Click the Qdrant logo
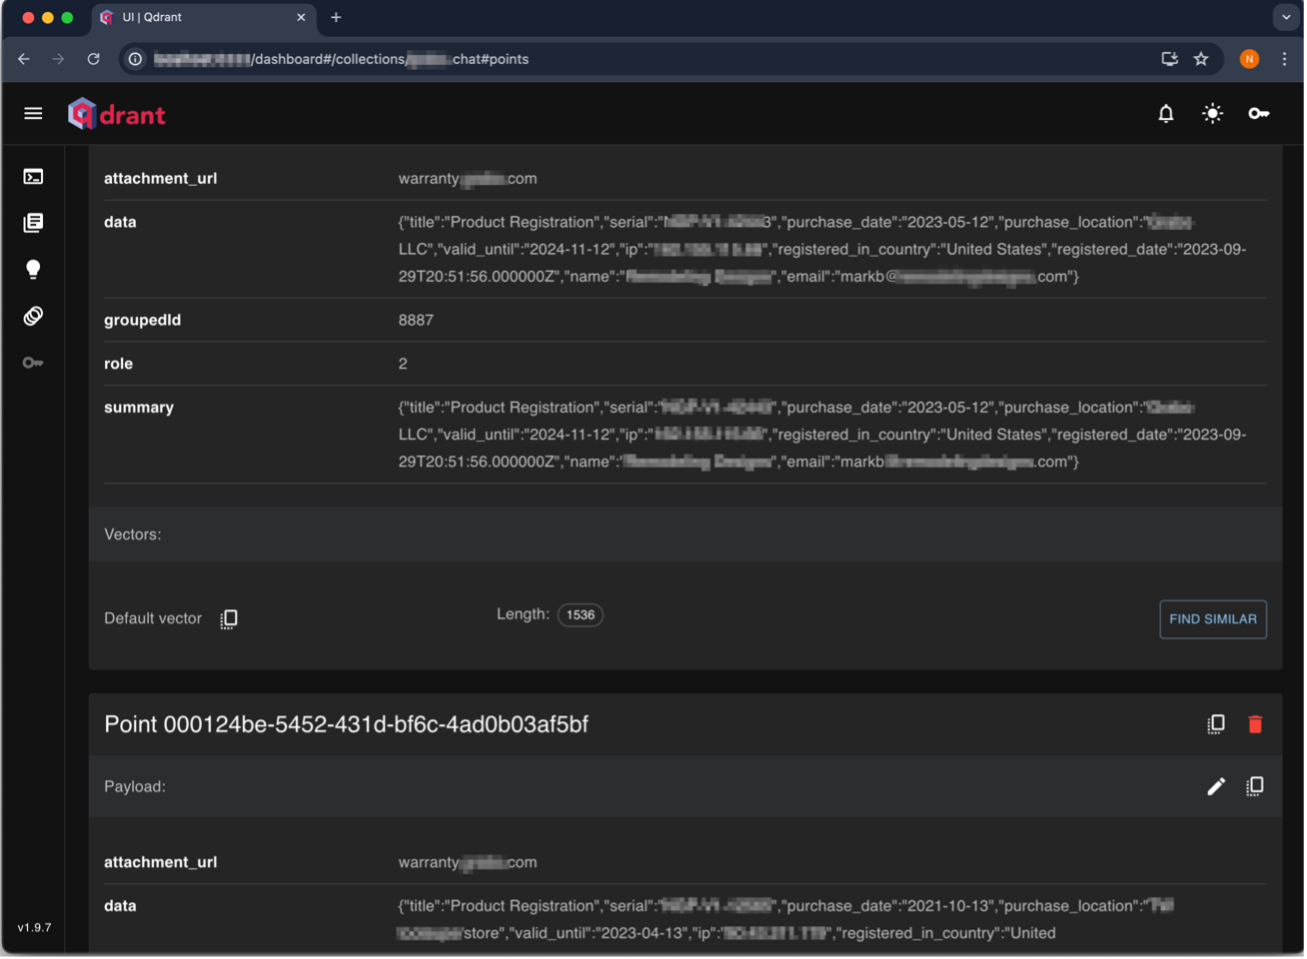Screen dimensions: 1307x959 117,114
